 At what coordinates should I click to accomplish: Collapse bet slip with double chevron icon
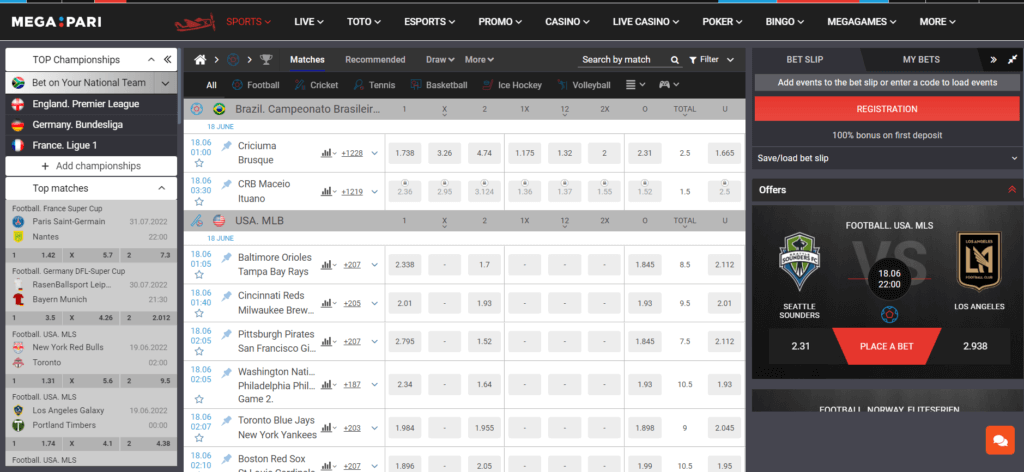click(993, 59)
